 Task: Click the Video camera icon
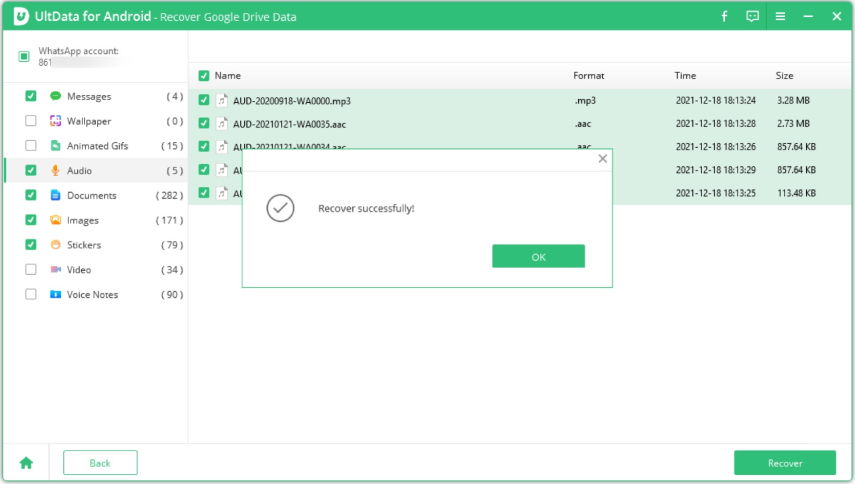coord(55,269)
